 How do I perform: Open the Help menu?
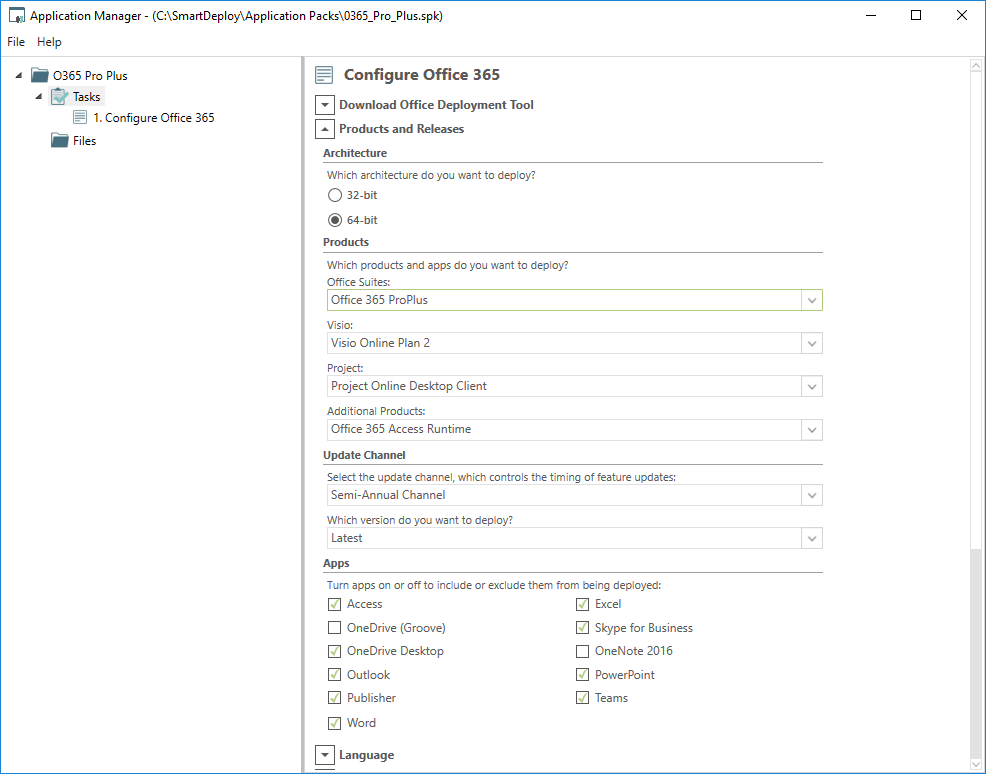pyautogui.click(x=49, y=42)
